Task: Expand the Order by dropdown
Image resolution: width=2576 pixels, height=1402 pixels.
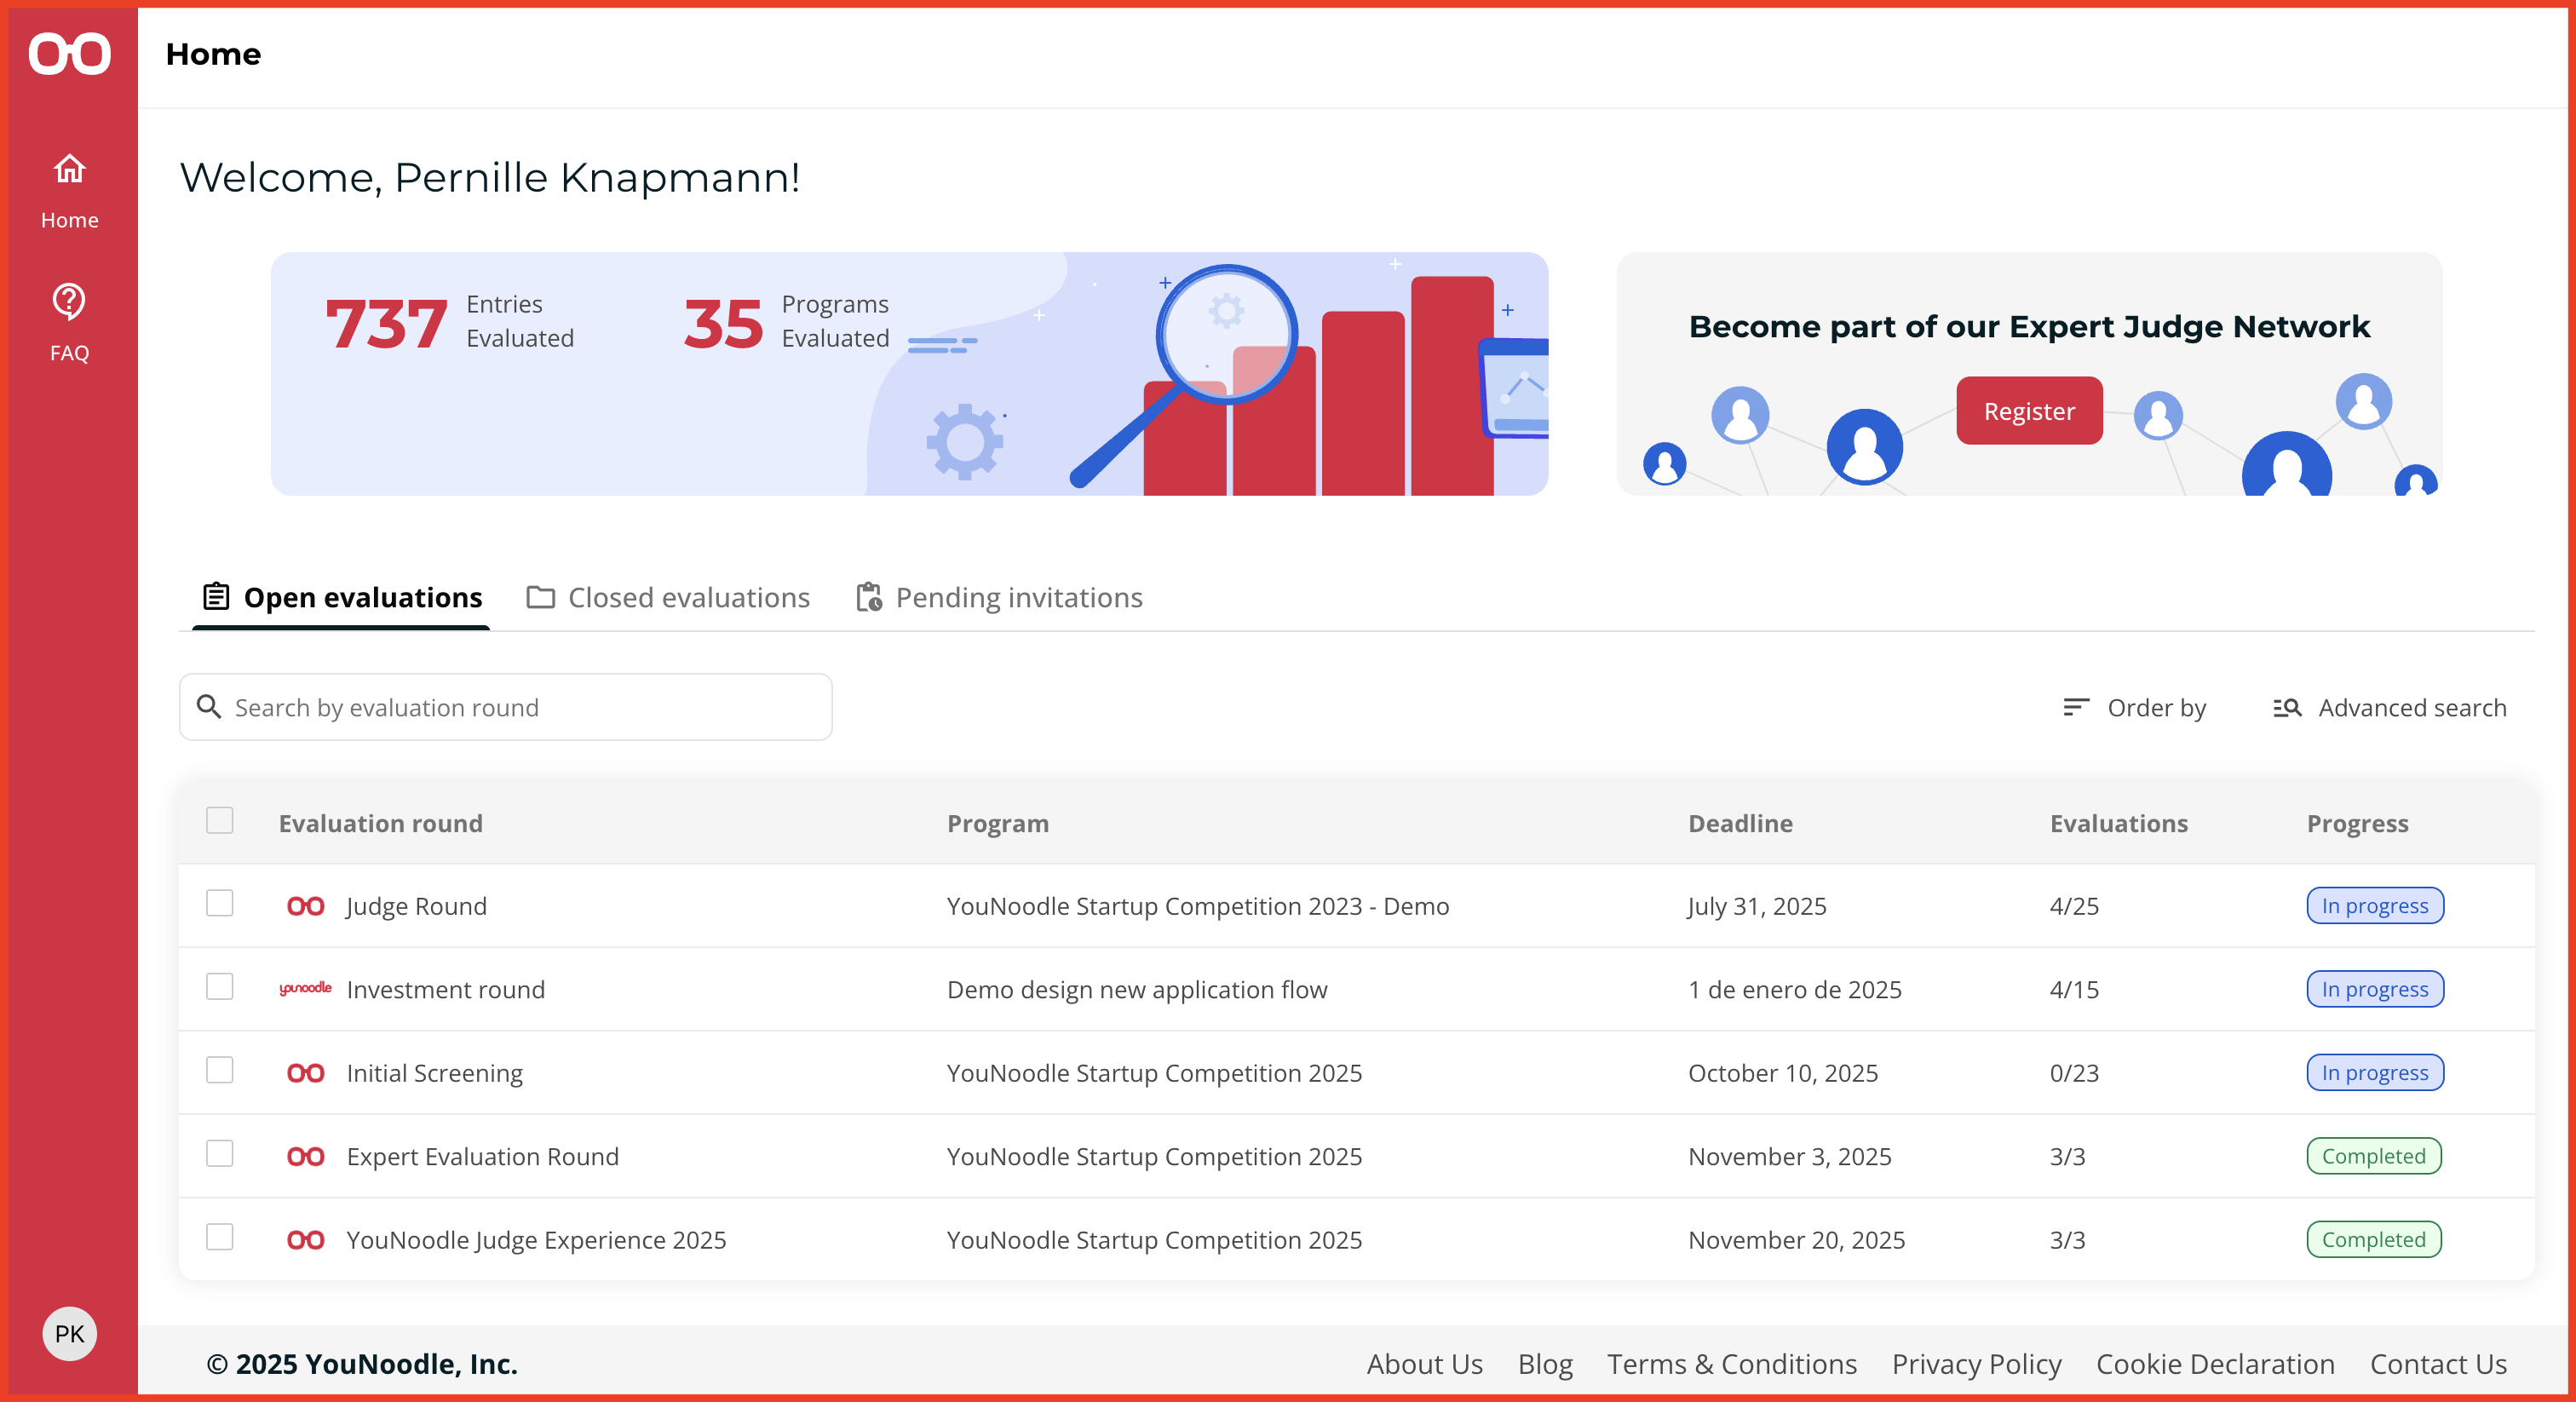Action: (x=2155, y=707)
